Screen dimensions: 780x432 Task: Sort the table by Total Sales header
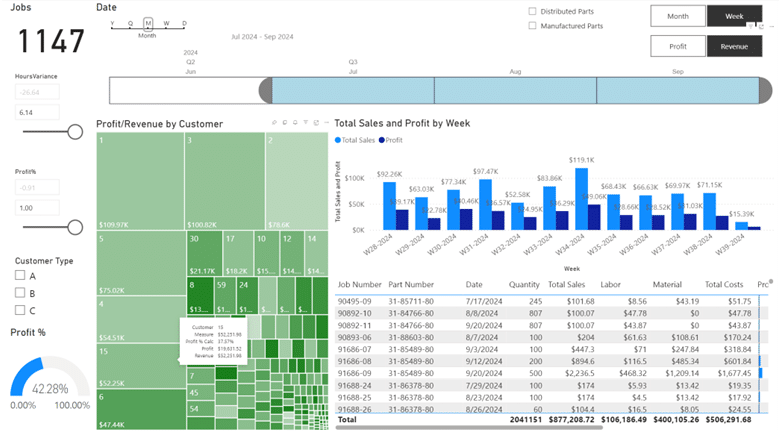coord(567,285)
